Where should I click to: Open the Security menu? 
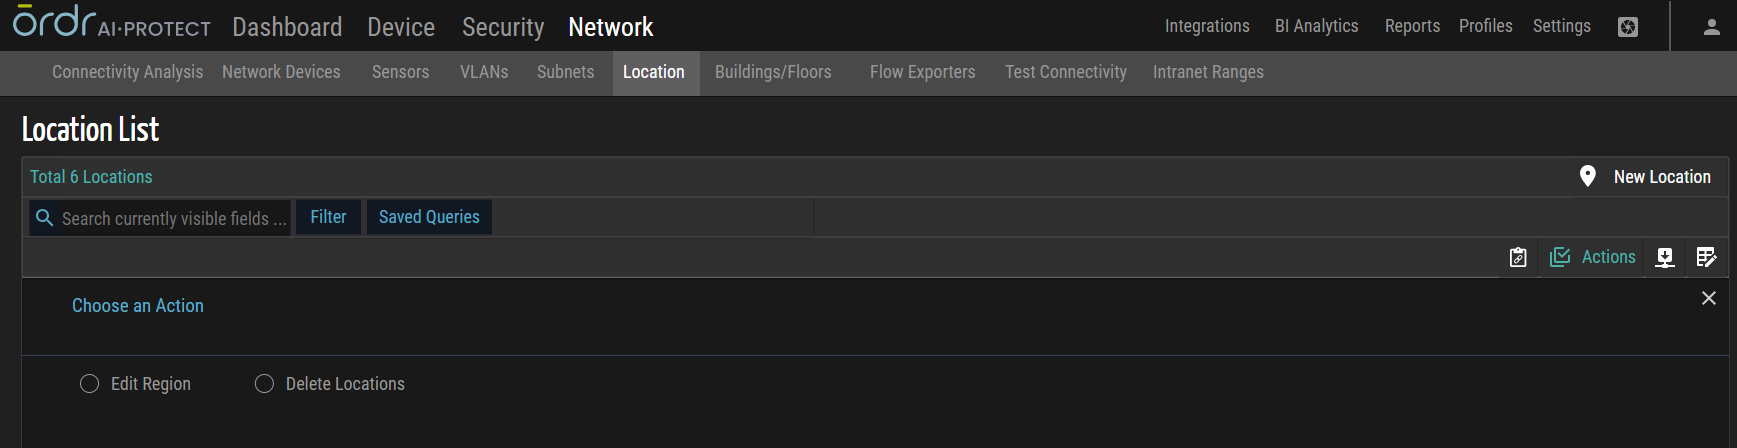coord(503,27)
